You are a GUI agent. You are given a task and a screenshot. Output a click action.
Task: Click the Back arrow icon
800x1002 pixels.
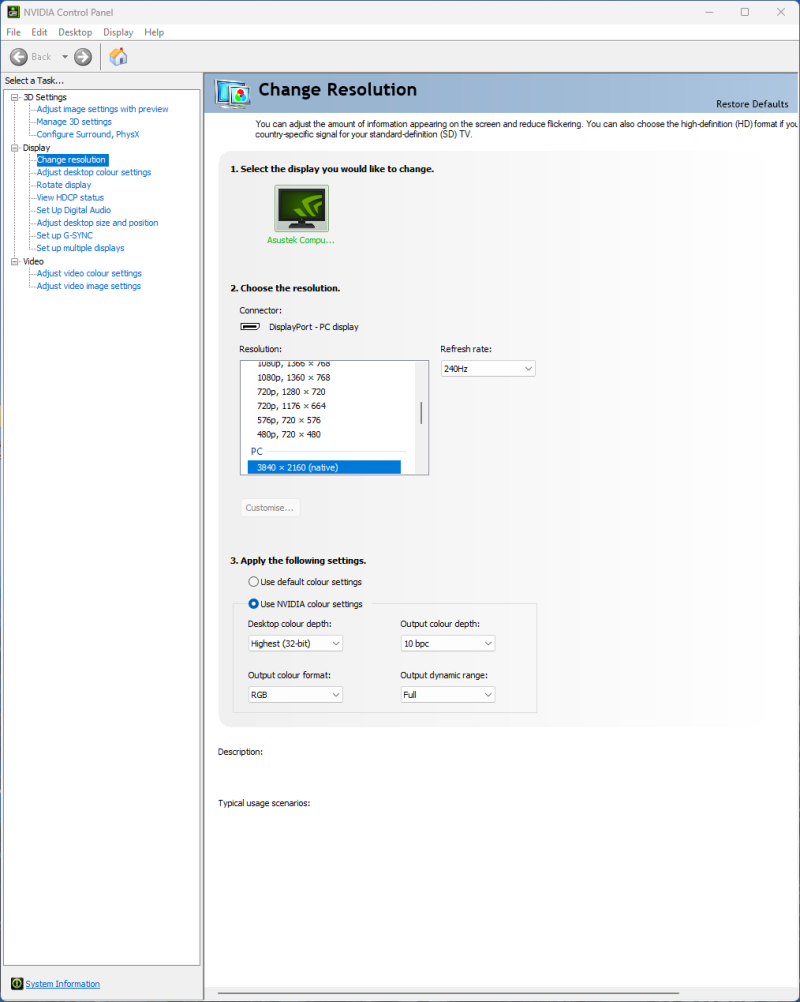point(19,57)
